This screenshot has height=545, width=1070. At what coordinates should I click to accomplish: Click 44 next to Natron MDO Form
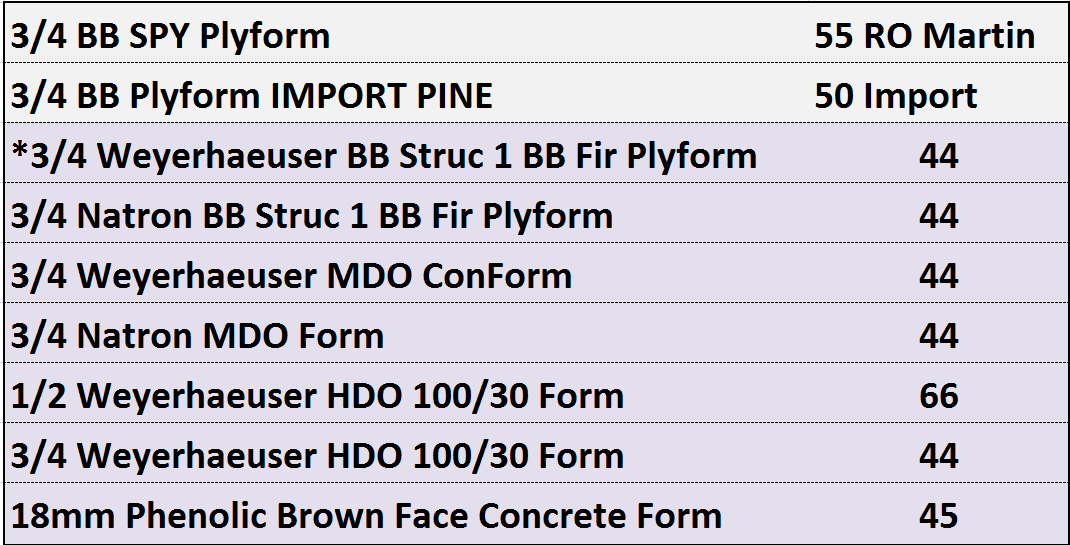click(x=938, y=336)
